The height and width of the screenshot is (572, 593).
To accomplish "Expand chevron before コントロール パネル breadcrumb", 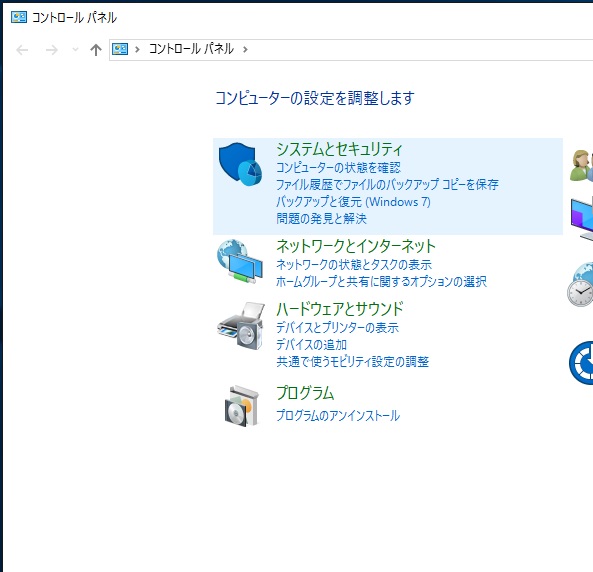I will coord(137,49).
